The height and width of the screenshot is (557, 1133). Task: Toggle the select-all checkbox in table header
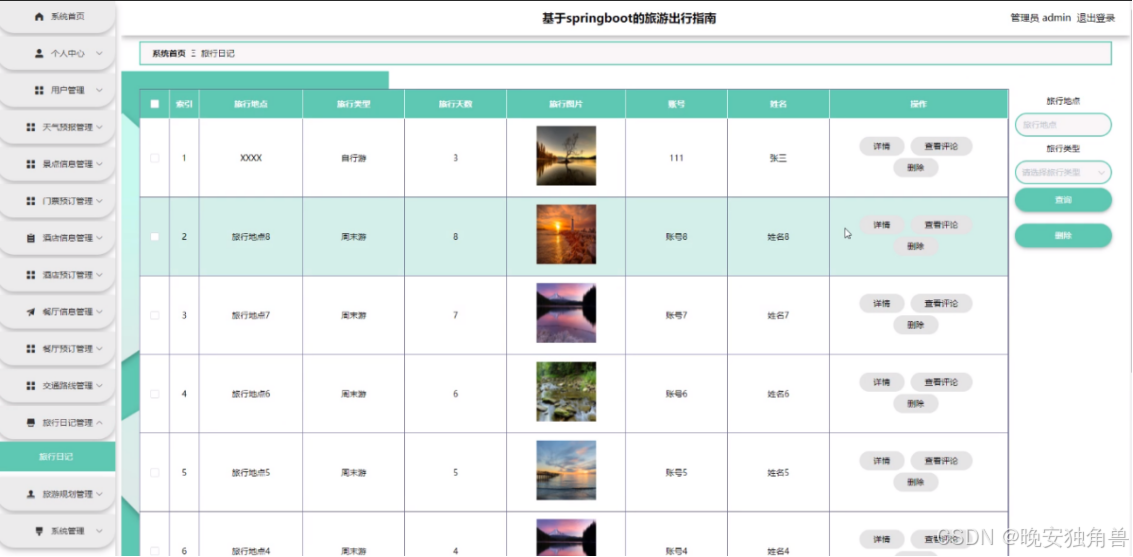click(155, 104)
